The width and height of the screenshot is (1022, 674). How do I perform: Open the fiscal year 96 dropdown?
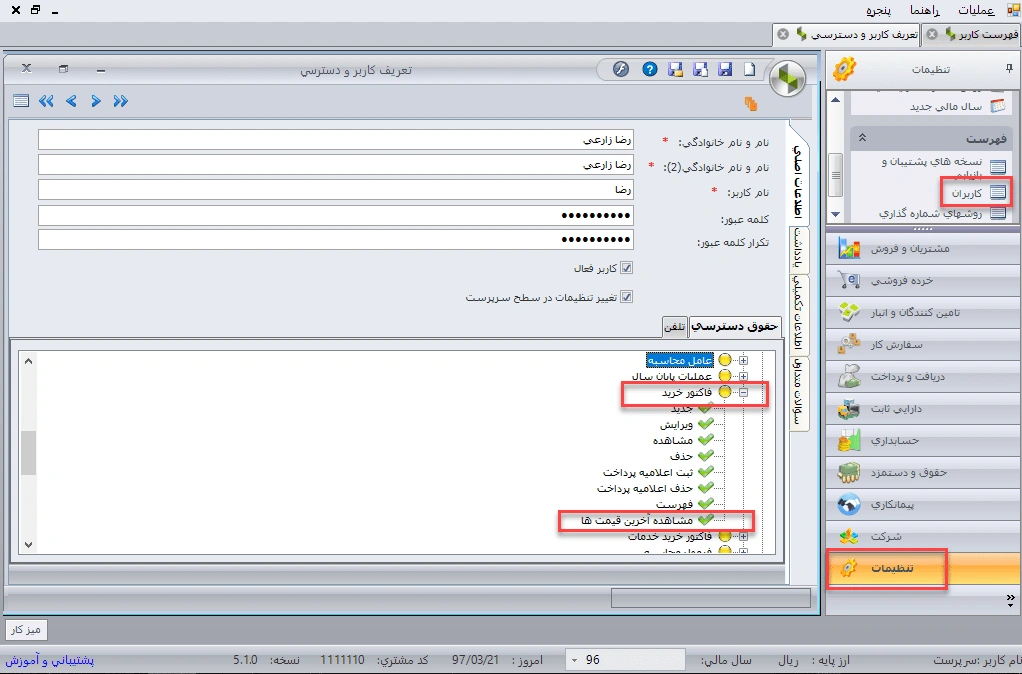click(x=572, y=659)
